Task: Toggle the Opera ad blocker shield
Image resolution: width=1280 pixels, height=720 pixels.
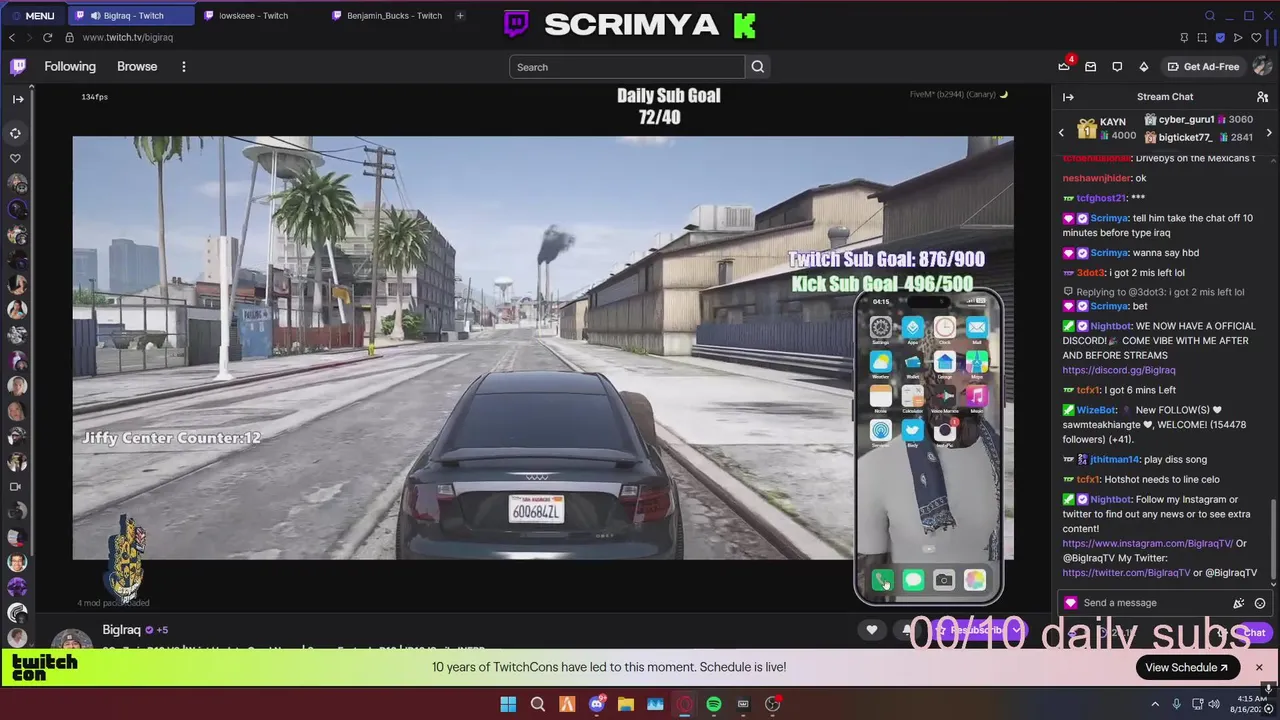Action: click(1220, 37)
